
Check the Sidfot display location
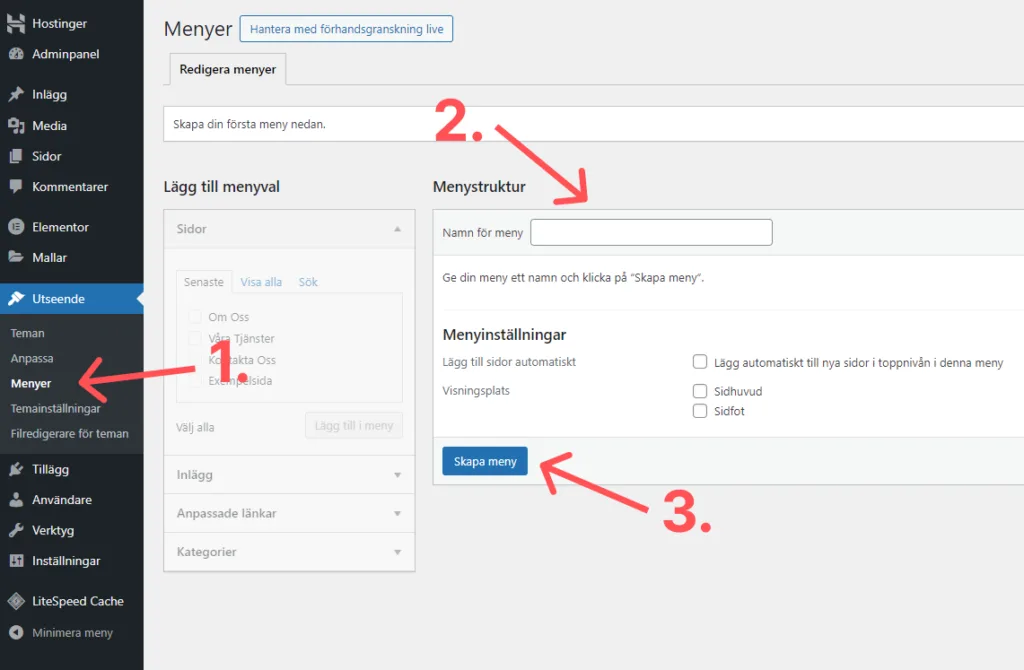coord(699,411)
